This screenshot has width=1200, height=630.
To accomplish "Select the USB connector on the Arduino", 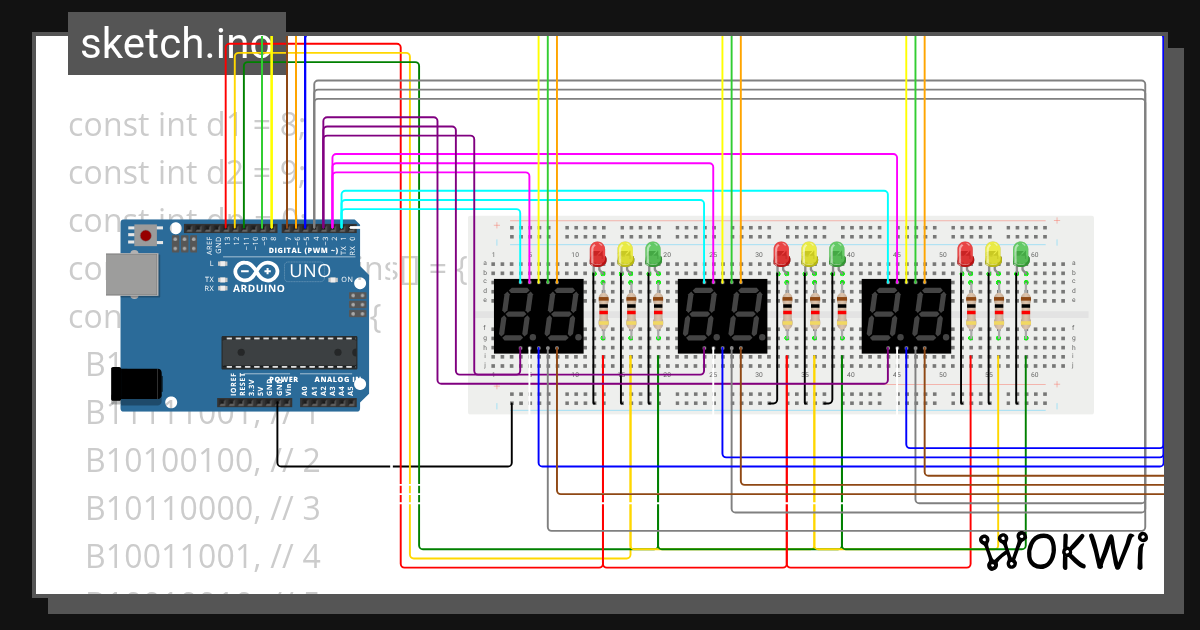I will coord(134,275).
